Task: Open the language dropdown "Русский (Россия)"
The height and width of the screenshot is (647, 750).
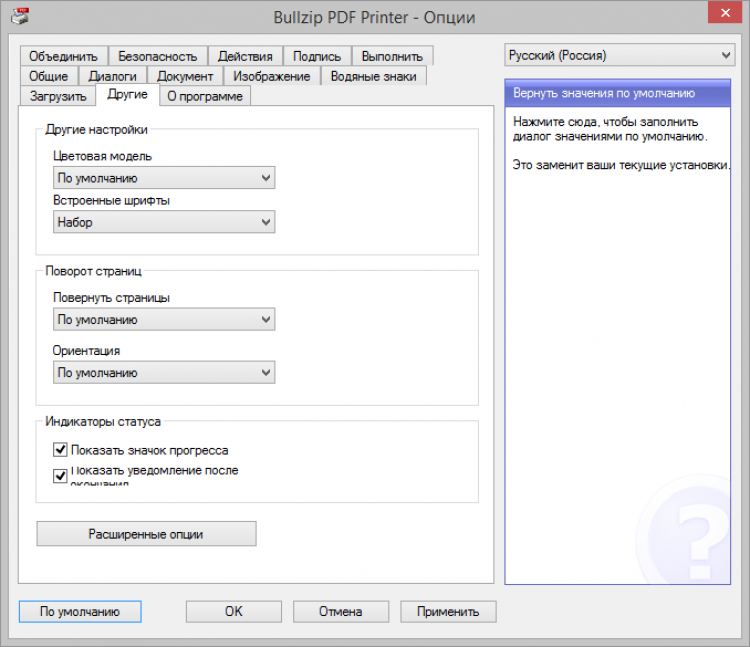Action: (619, 55)
